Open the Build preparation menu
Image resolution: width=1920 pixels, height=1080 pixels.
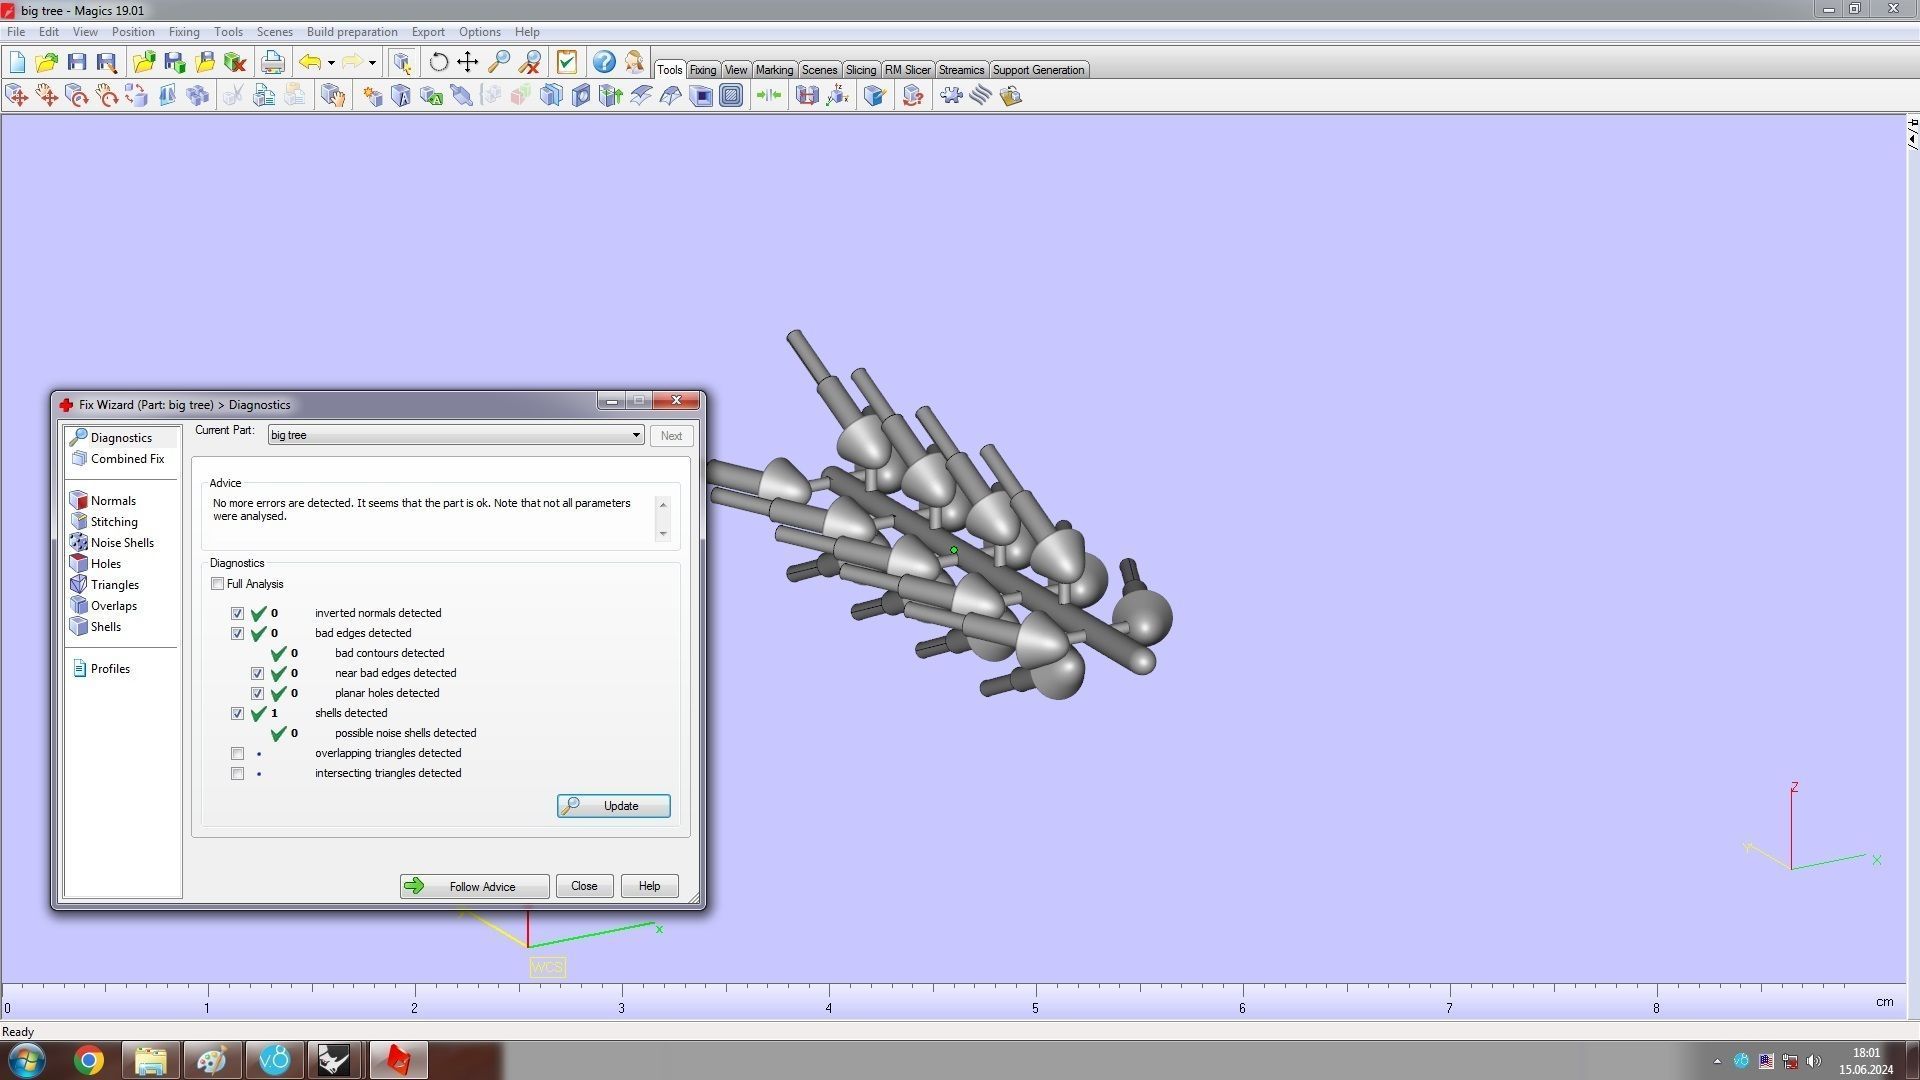(x=351, y=32)
